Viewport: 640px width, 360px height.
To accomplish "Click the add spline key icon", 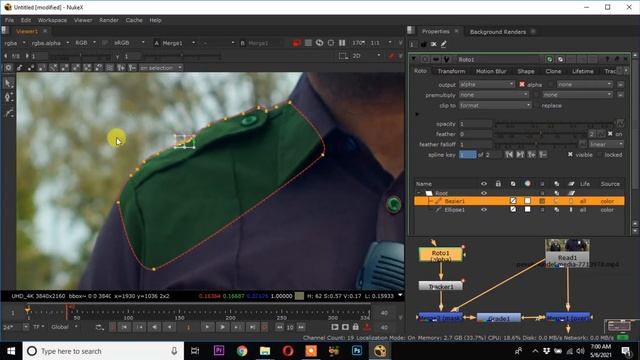I will 531,155.
